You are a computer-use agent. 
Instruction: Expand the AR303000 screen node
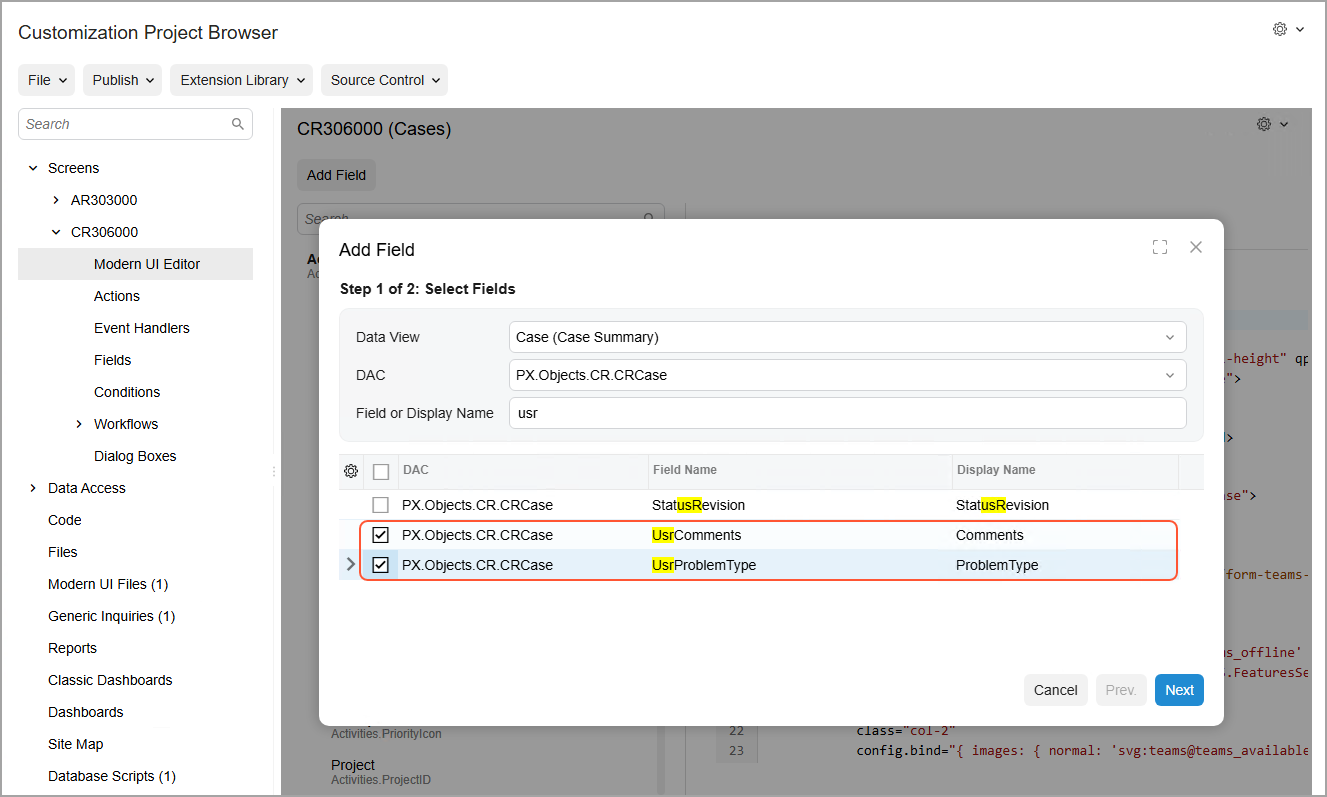[56, 200]
